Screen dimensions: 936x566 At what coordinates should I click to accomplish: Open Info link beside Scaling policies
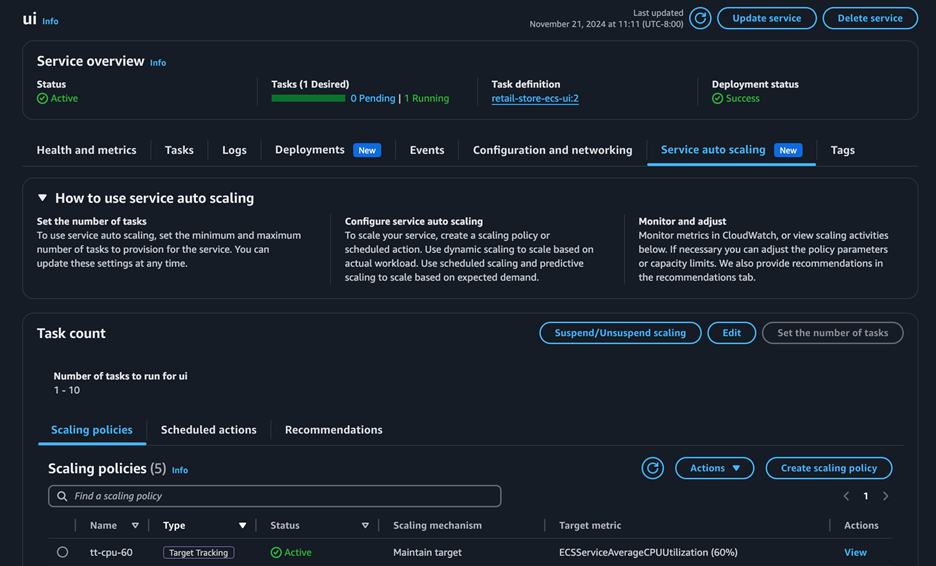click(180, 470)
